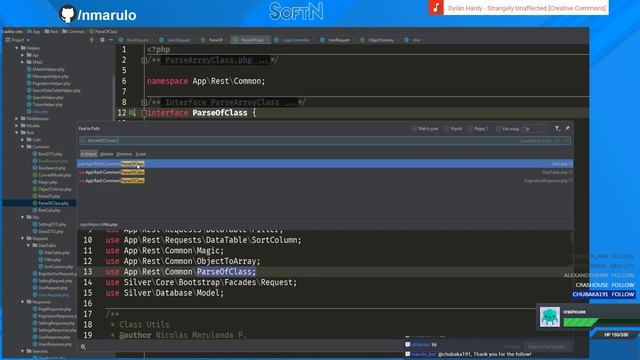Expand the Middlewares folder in tree
Screen dimensions: 640x360
(x=17, y=119)
